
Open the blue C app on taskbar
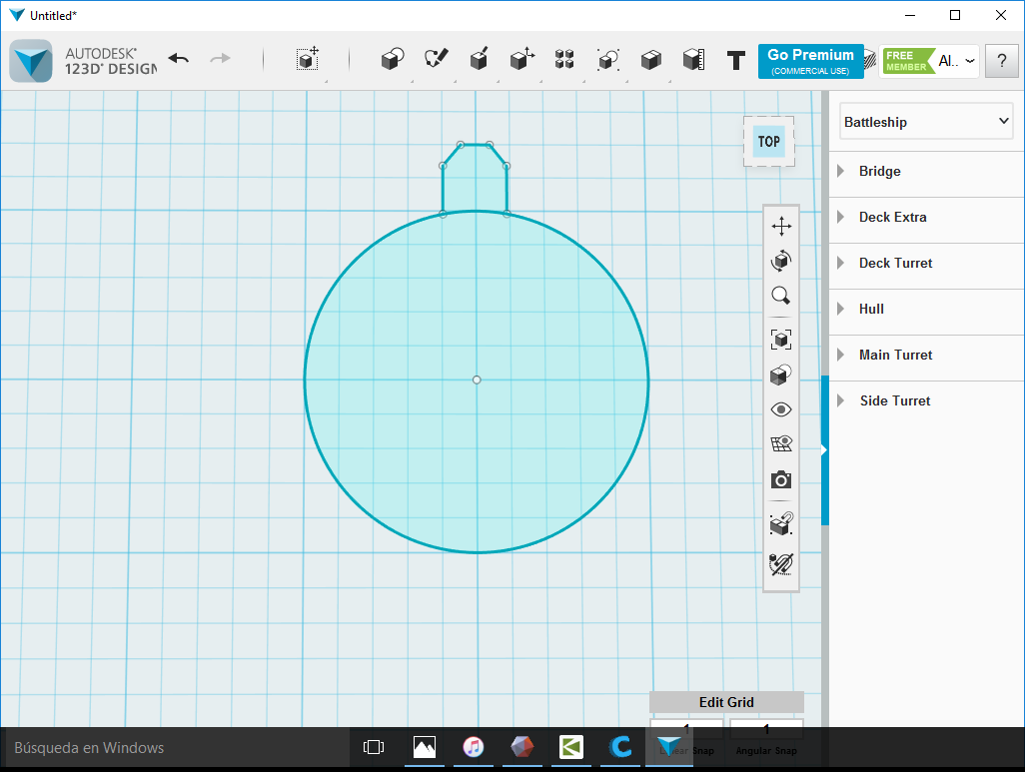click(x=620, y=747)
